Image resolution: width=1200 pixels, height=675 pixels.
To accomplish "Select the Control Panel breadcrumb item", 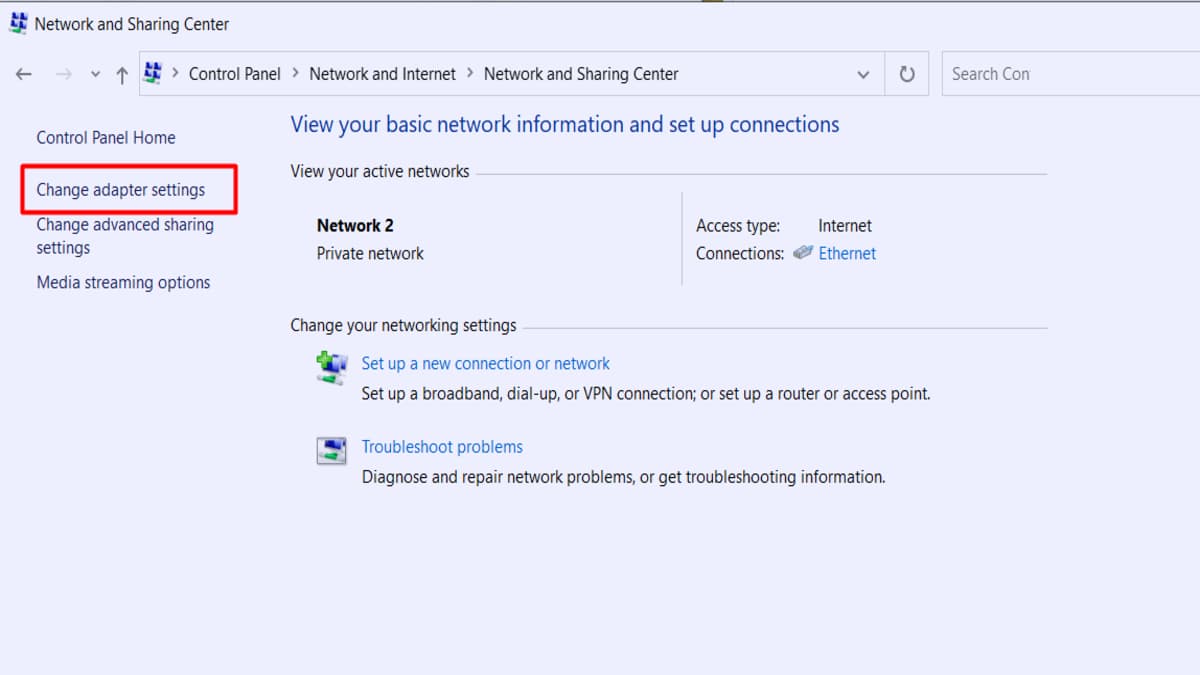I will coord(235,74).
